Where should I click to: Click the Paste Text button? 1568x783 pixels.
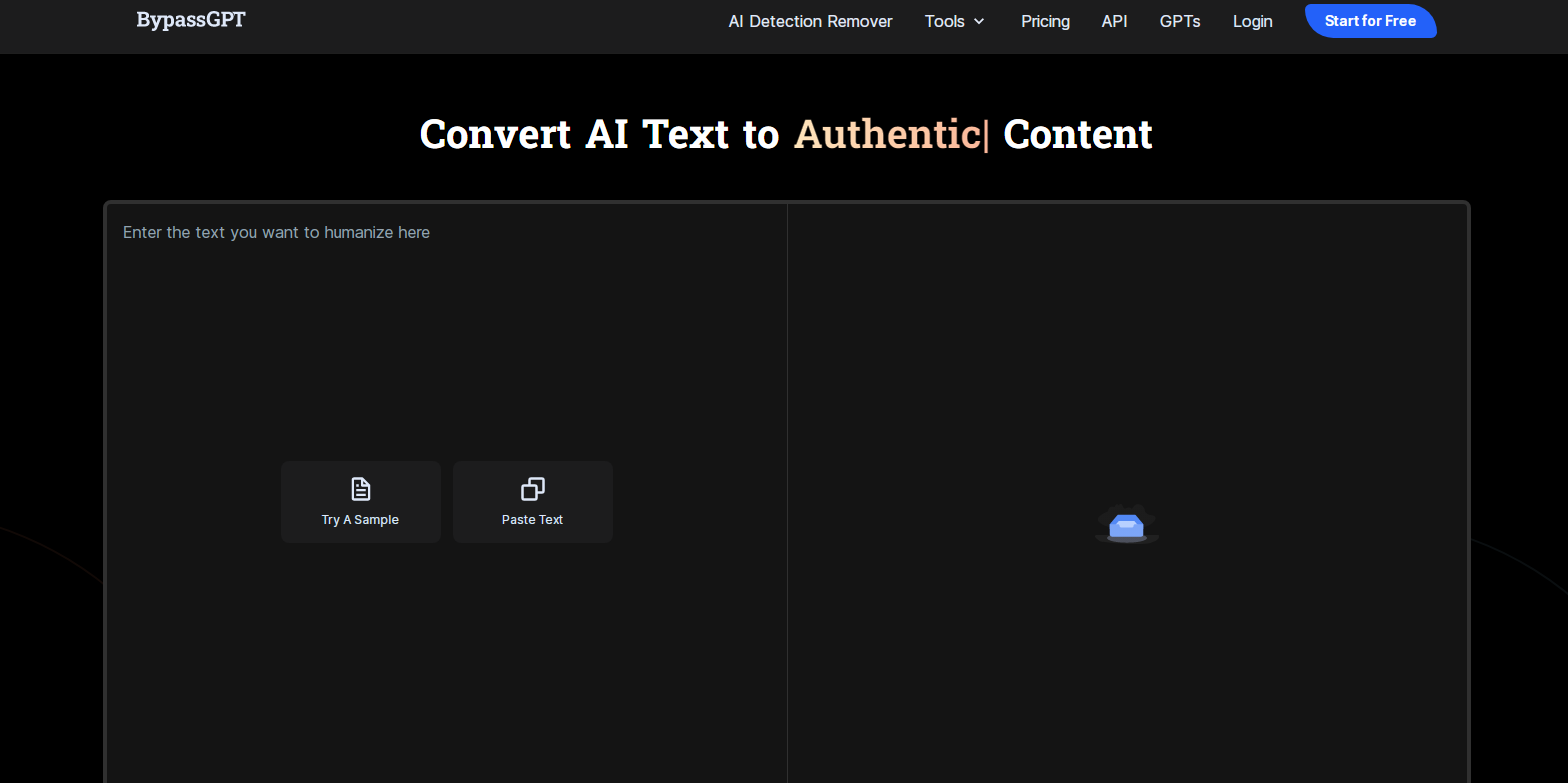point(533,502)
